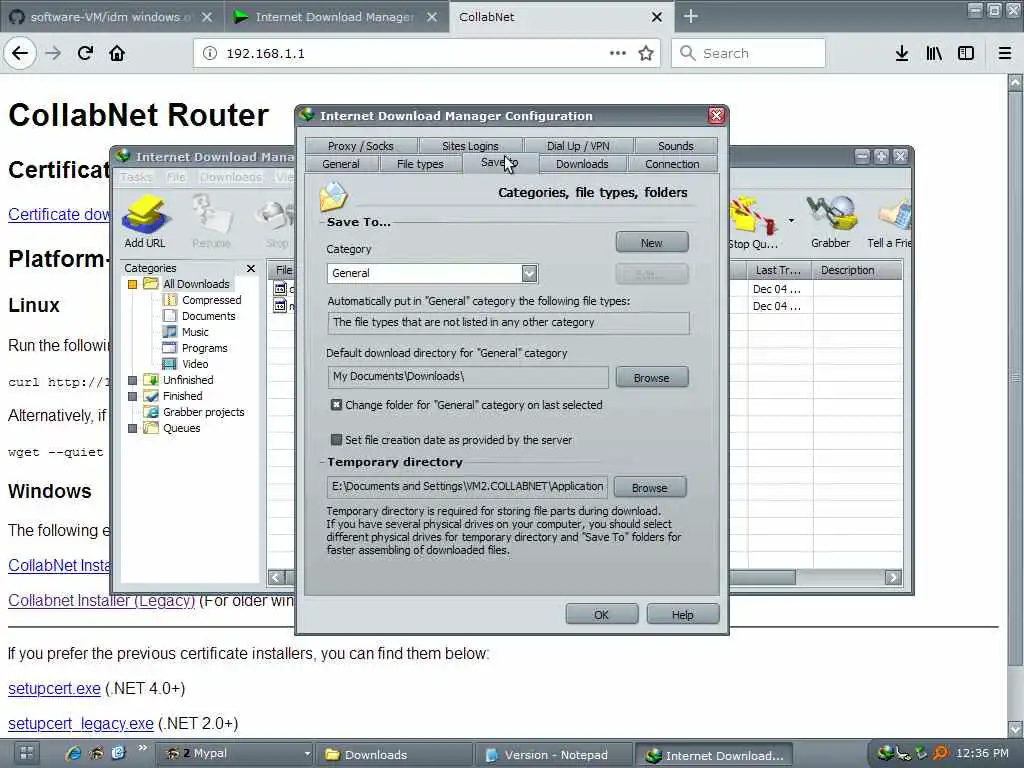Open the browser library icon

(x=934, y=53)
